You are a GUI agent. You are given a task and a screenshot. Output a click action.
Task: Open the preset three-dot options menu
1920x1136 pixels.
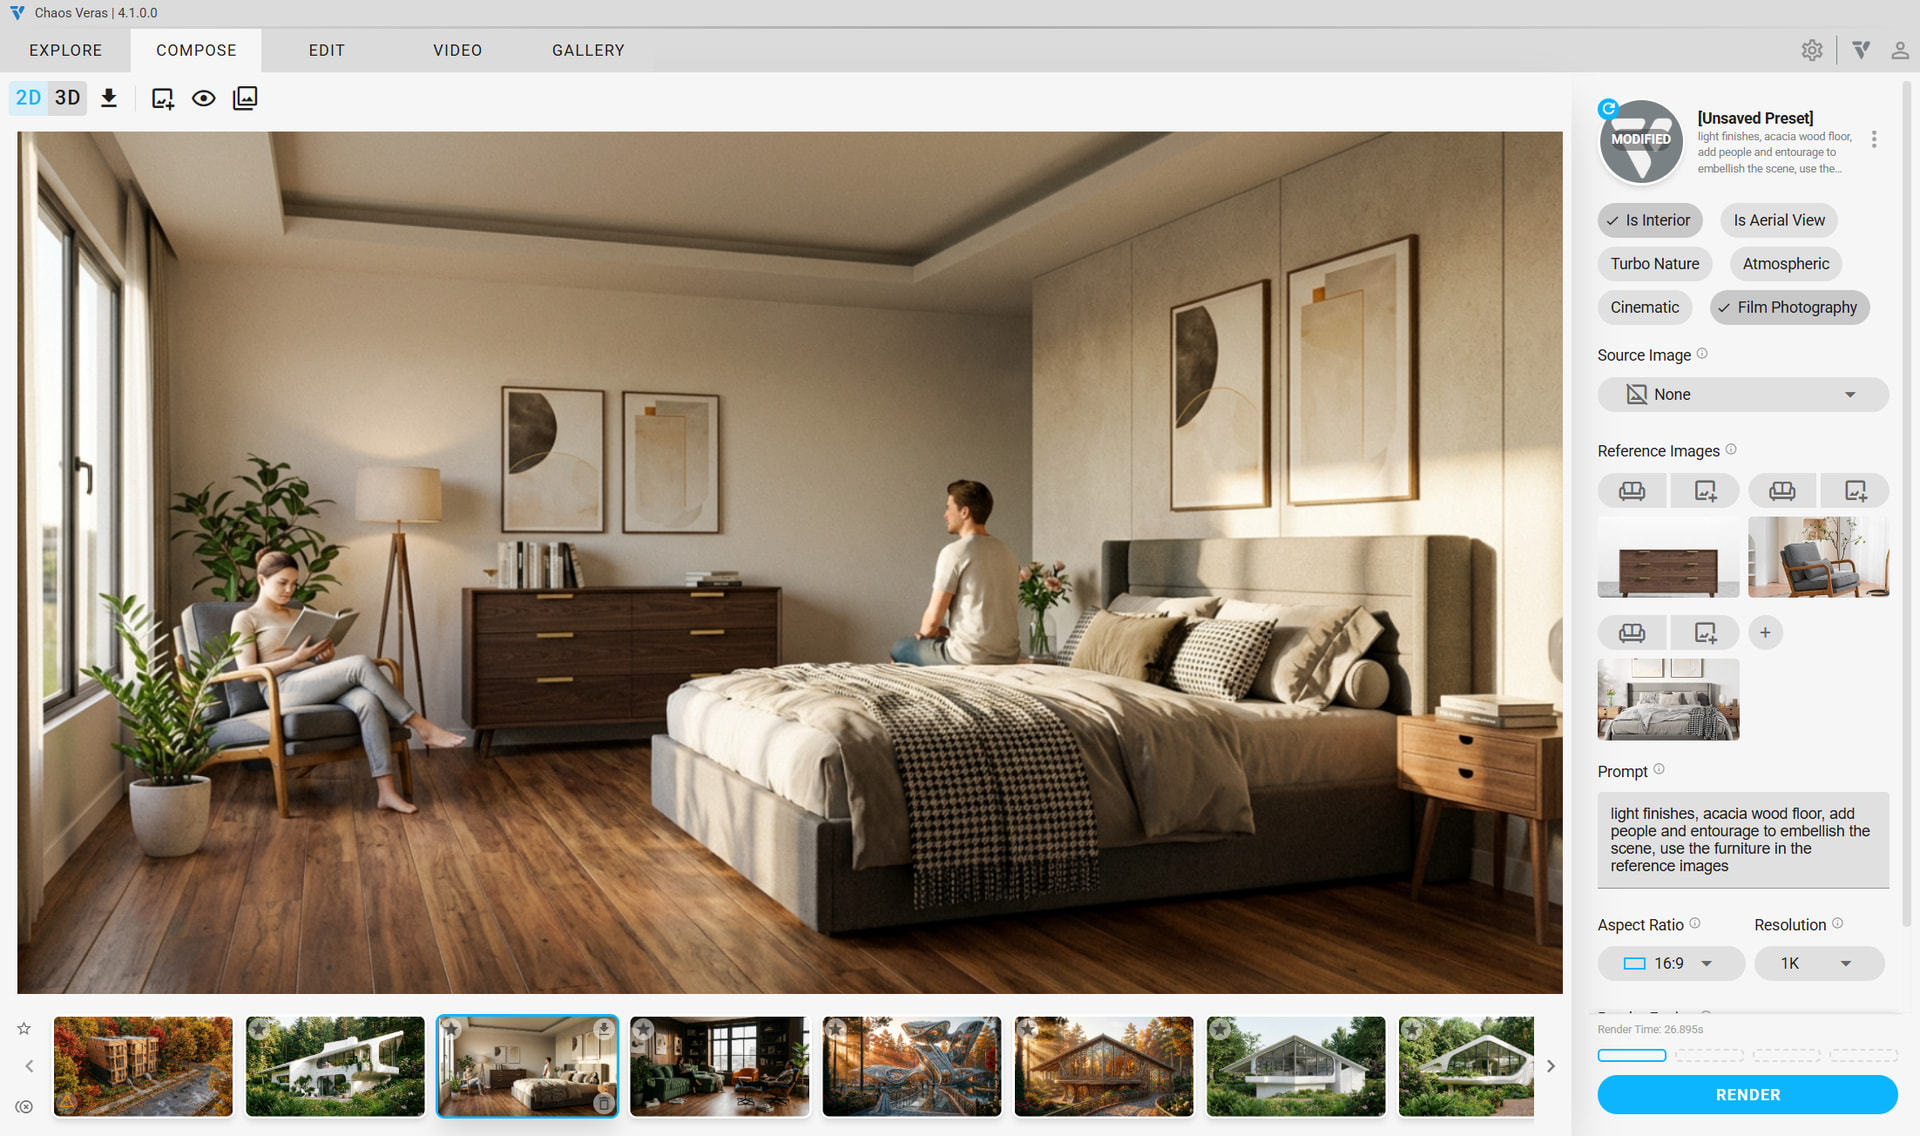[x=1874, y=140]
